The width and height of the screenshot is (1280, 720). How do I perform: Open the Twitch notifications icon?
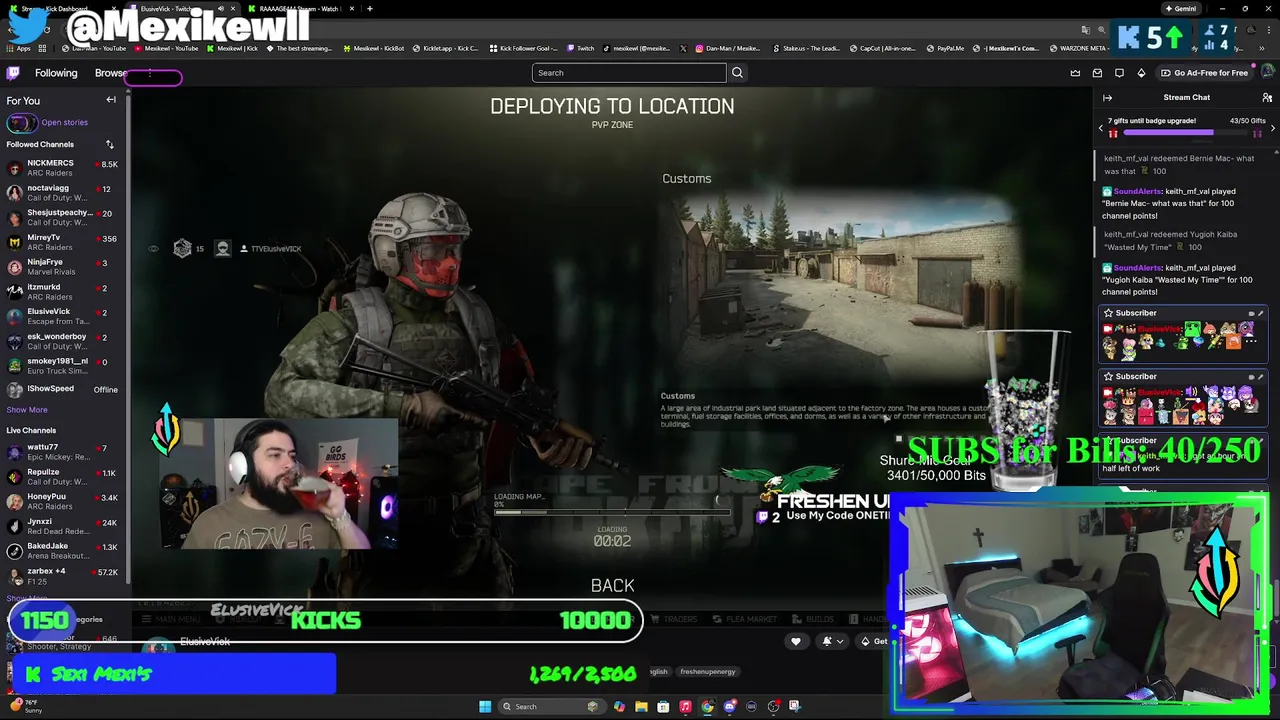1119,73
